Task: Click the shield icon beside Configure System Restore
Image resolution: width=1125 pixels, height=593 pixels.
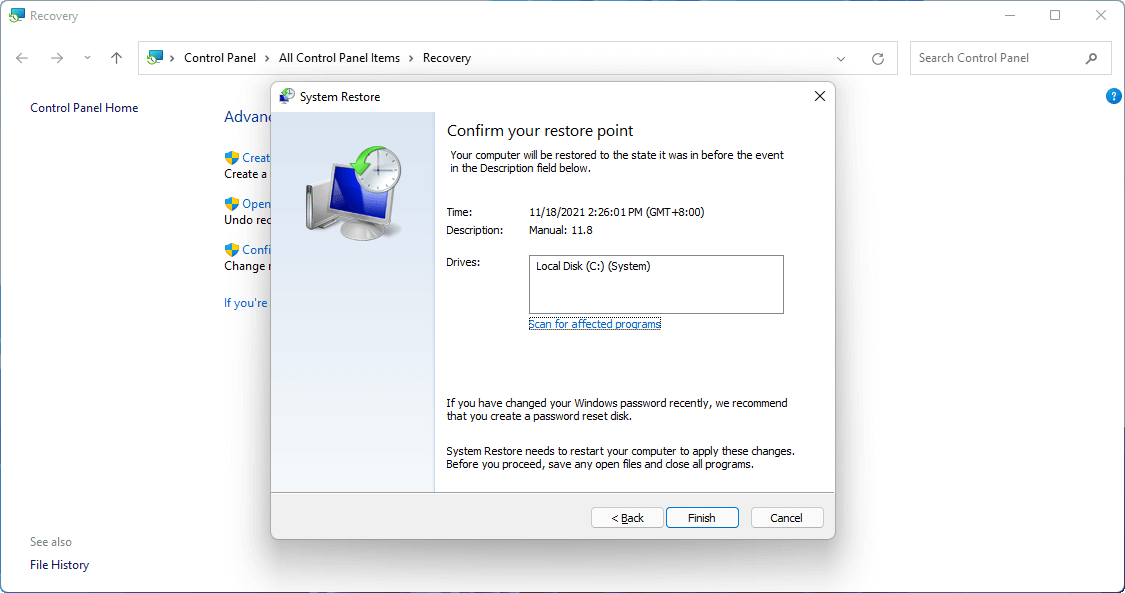Action: [x=231, y=250]
